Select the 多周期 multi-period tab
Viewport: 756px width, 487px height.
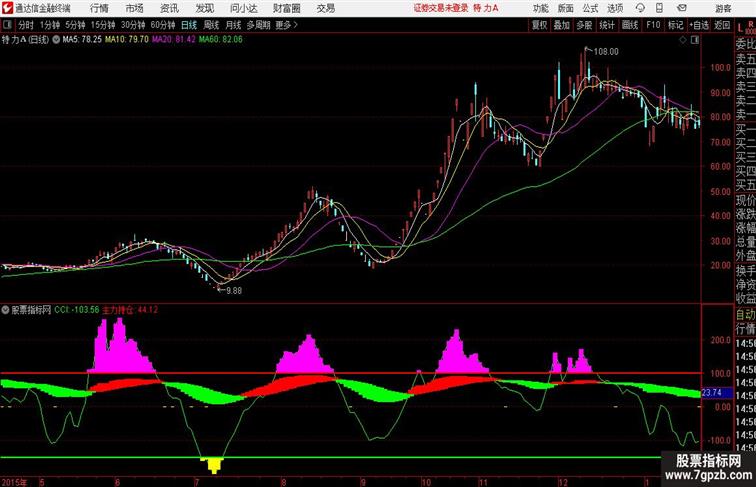pyautogui.click(x=258, y=25)
